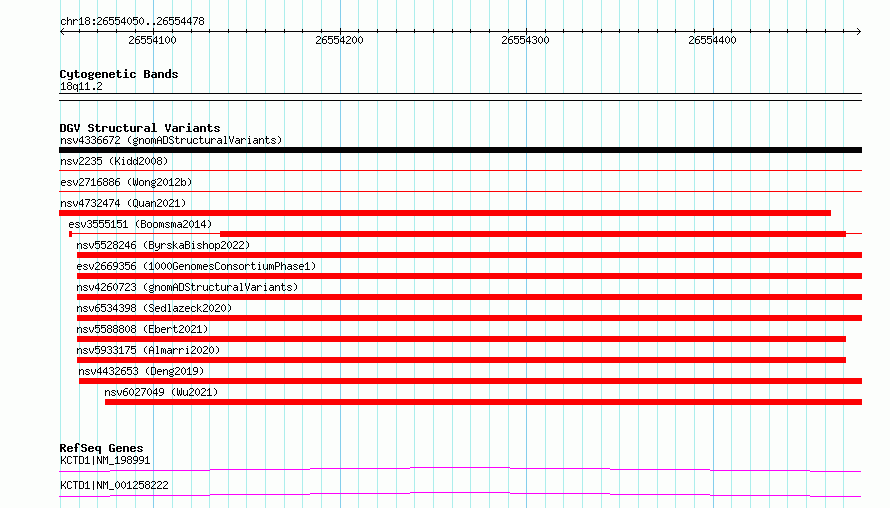Click the 26554400 ruler position label
Viewport: 890px width, 508px height.
(x=712, y=40)
